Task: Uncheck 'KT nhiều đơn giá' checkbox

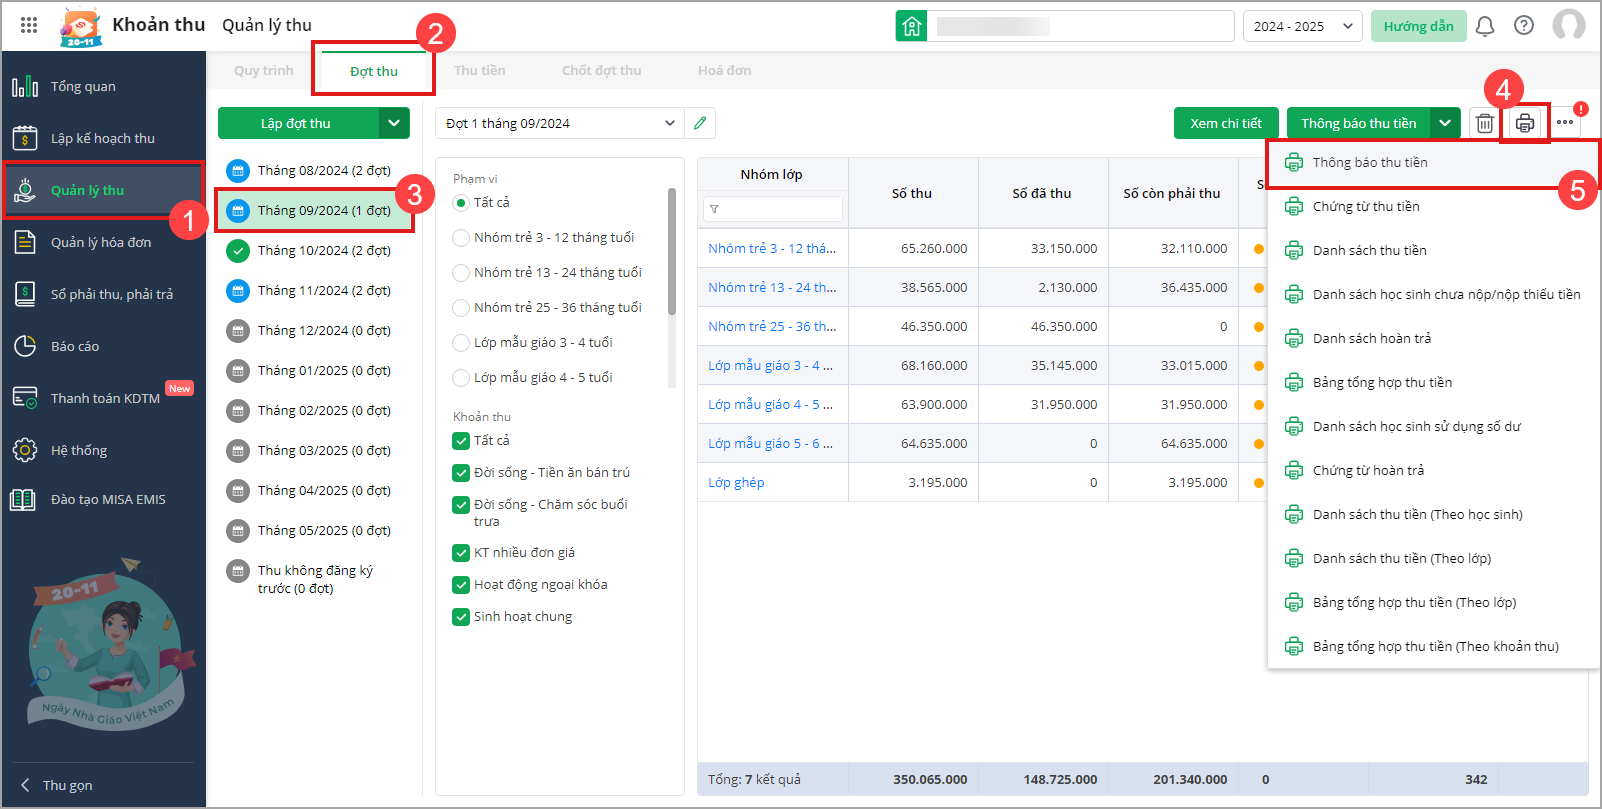Action: [461, 553]
